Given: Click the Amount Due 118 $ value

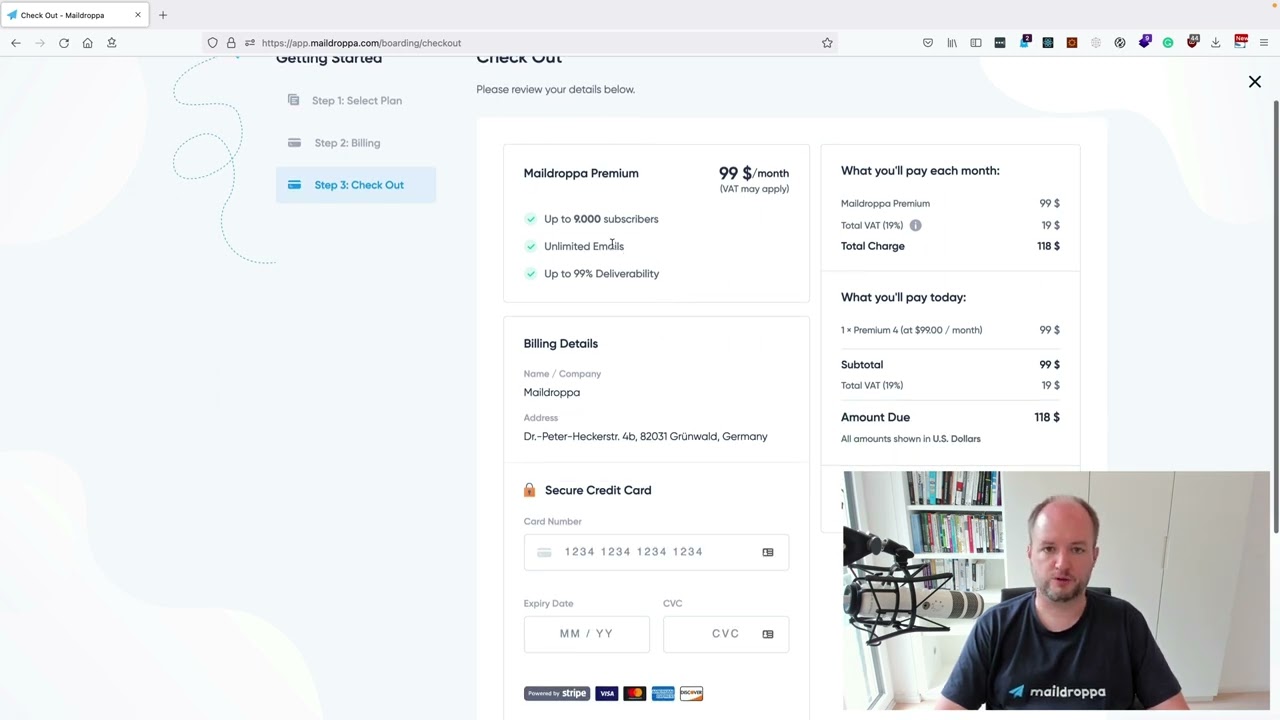Looking at the screenshot, I should [1047, 417].
